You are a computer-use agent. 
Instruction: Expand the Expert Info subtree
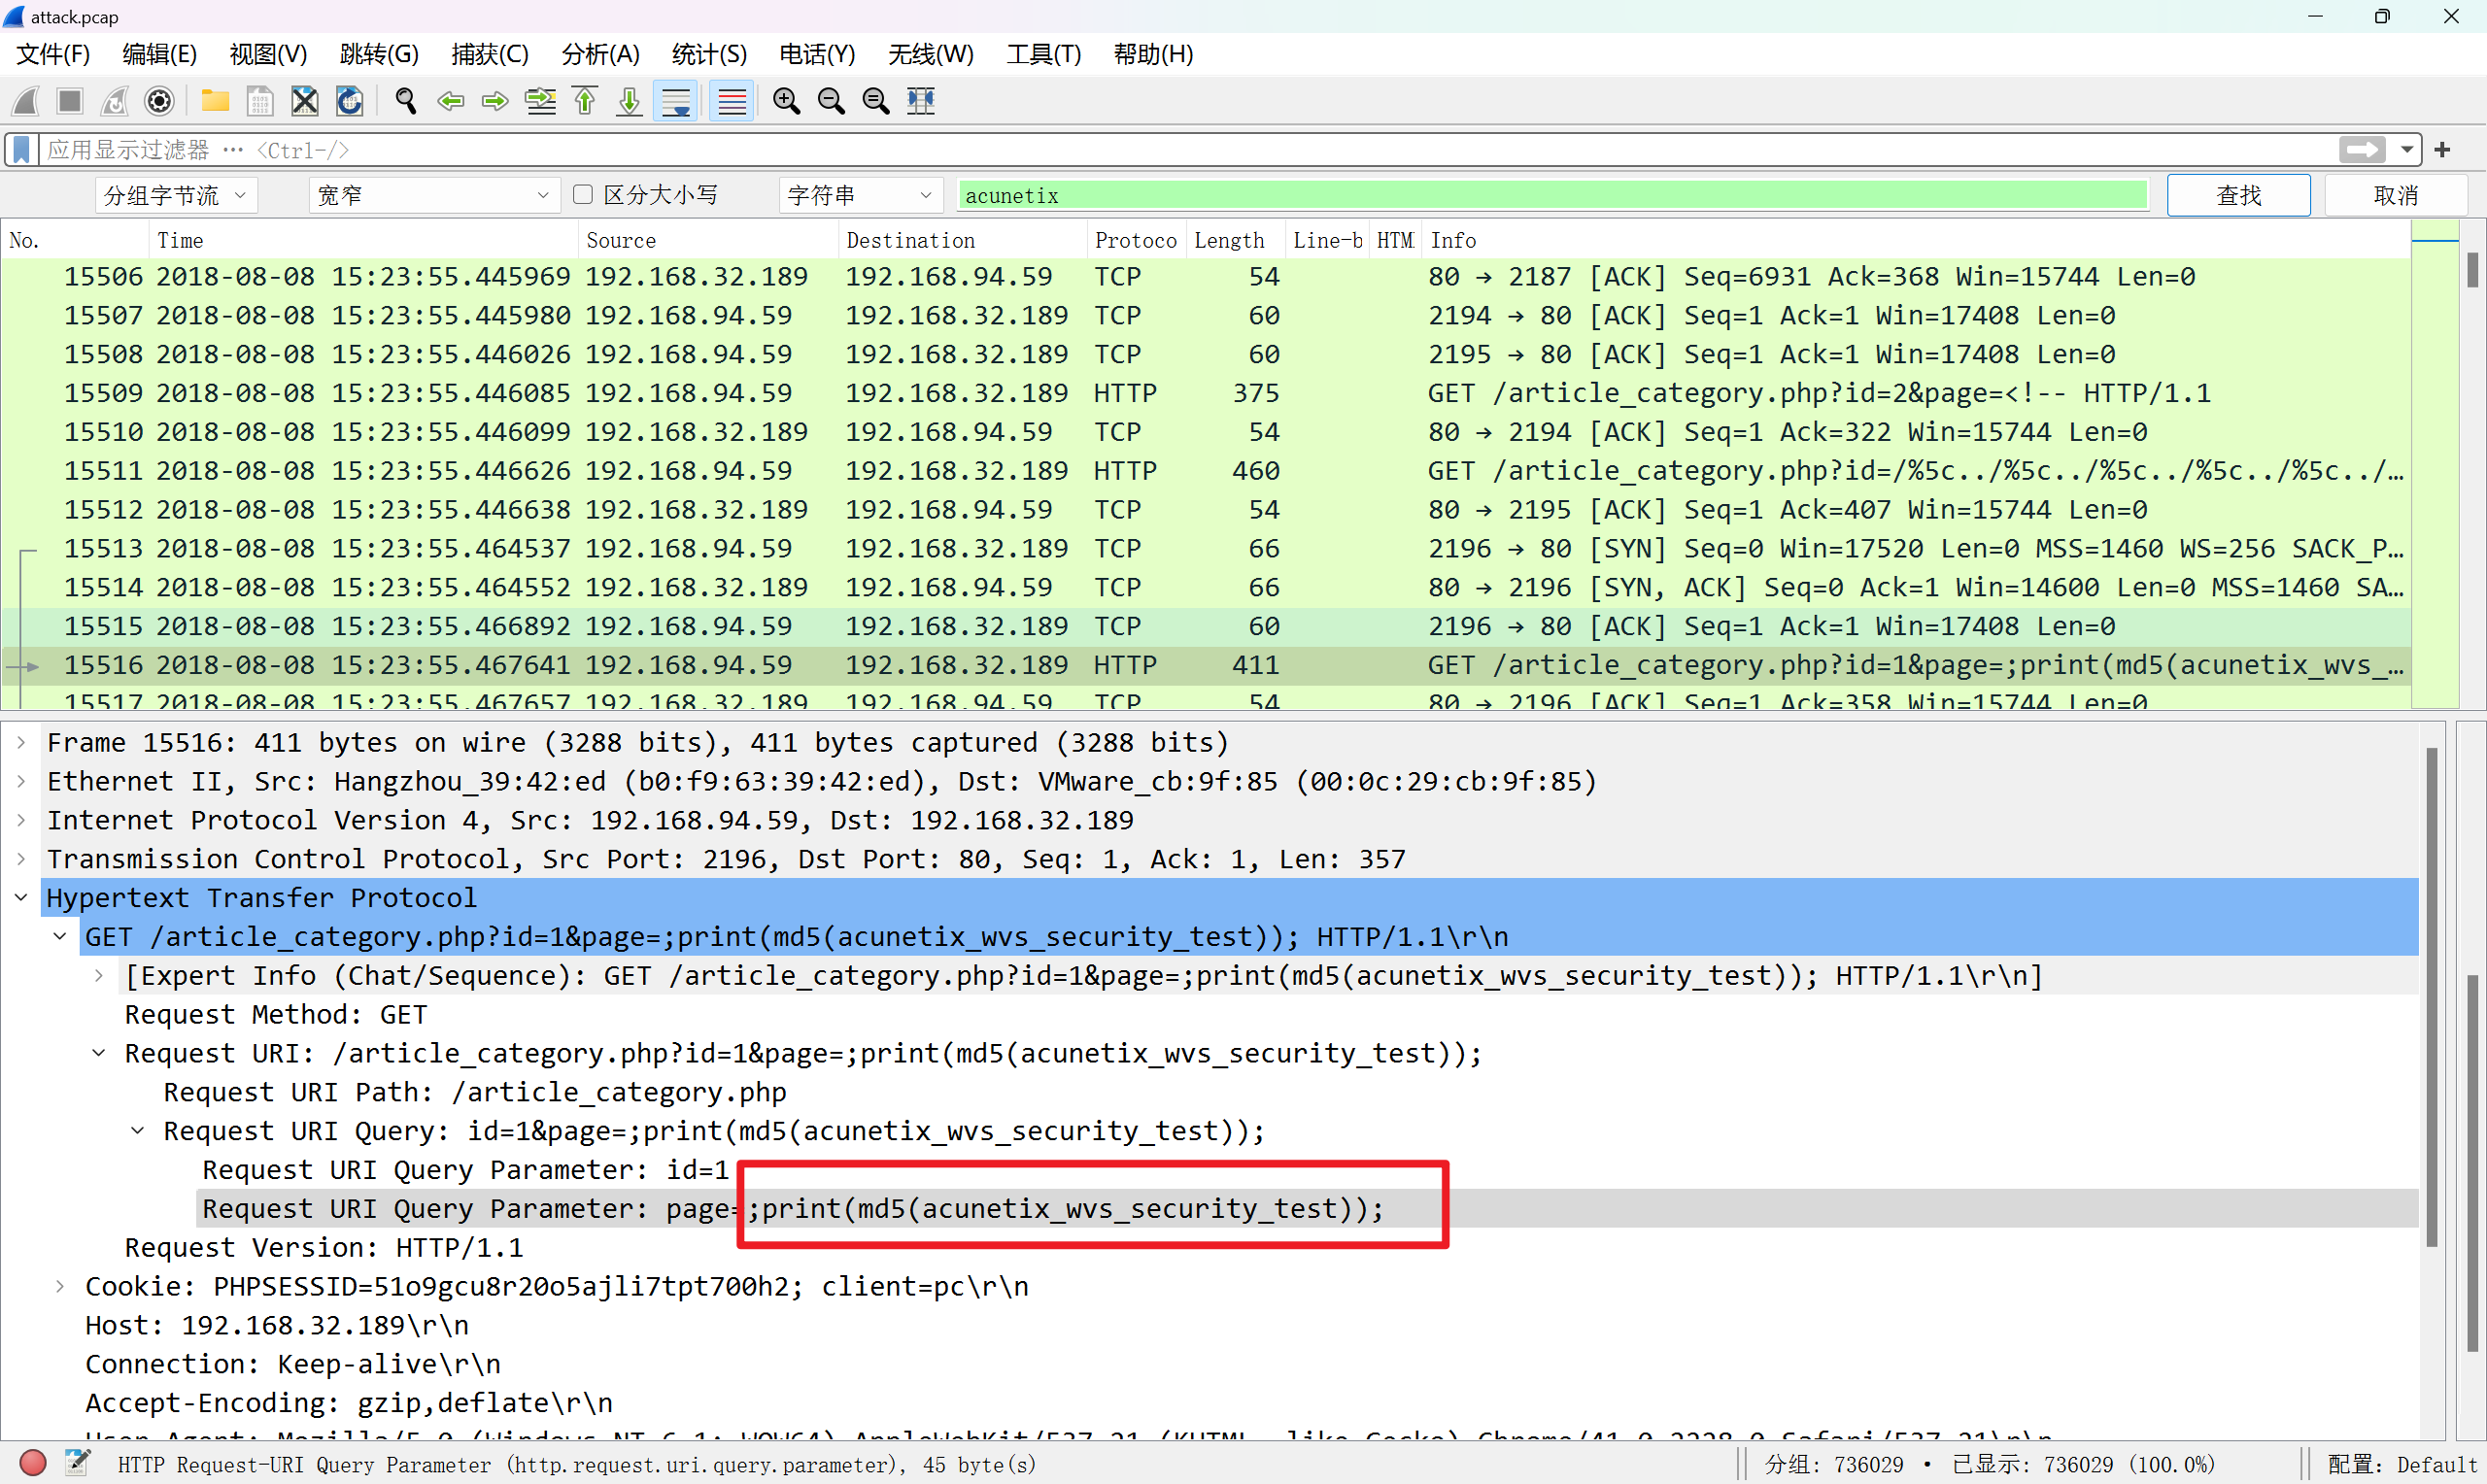(99, 976)
